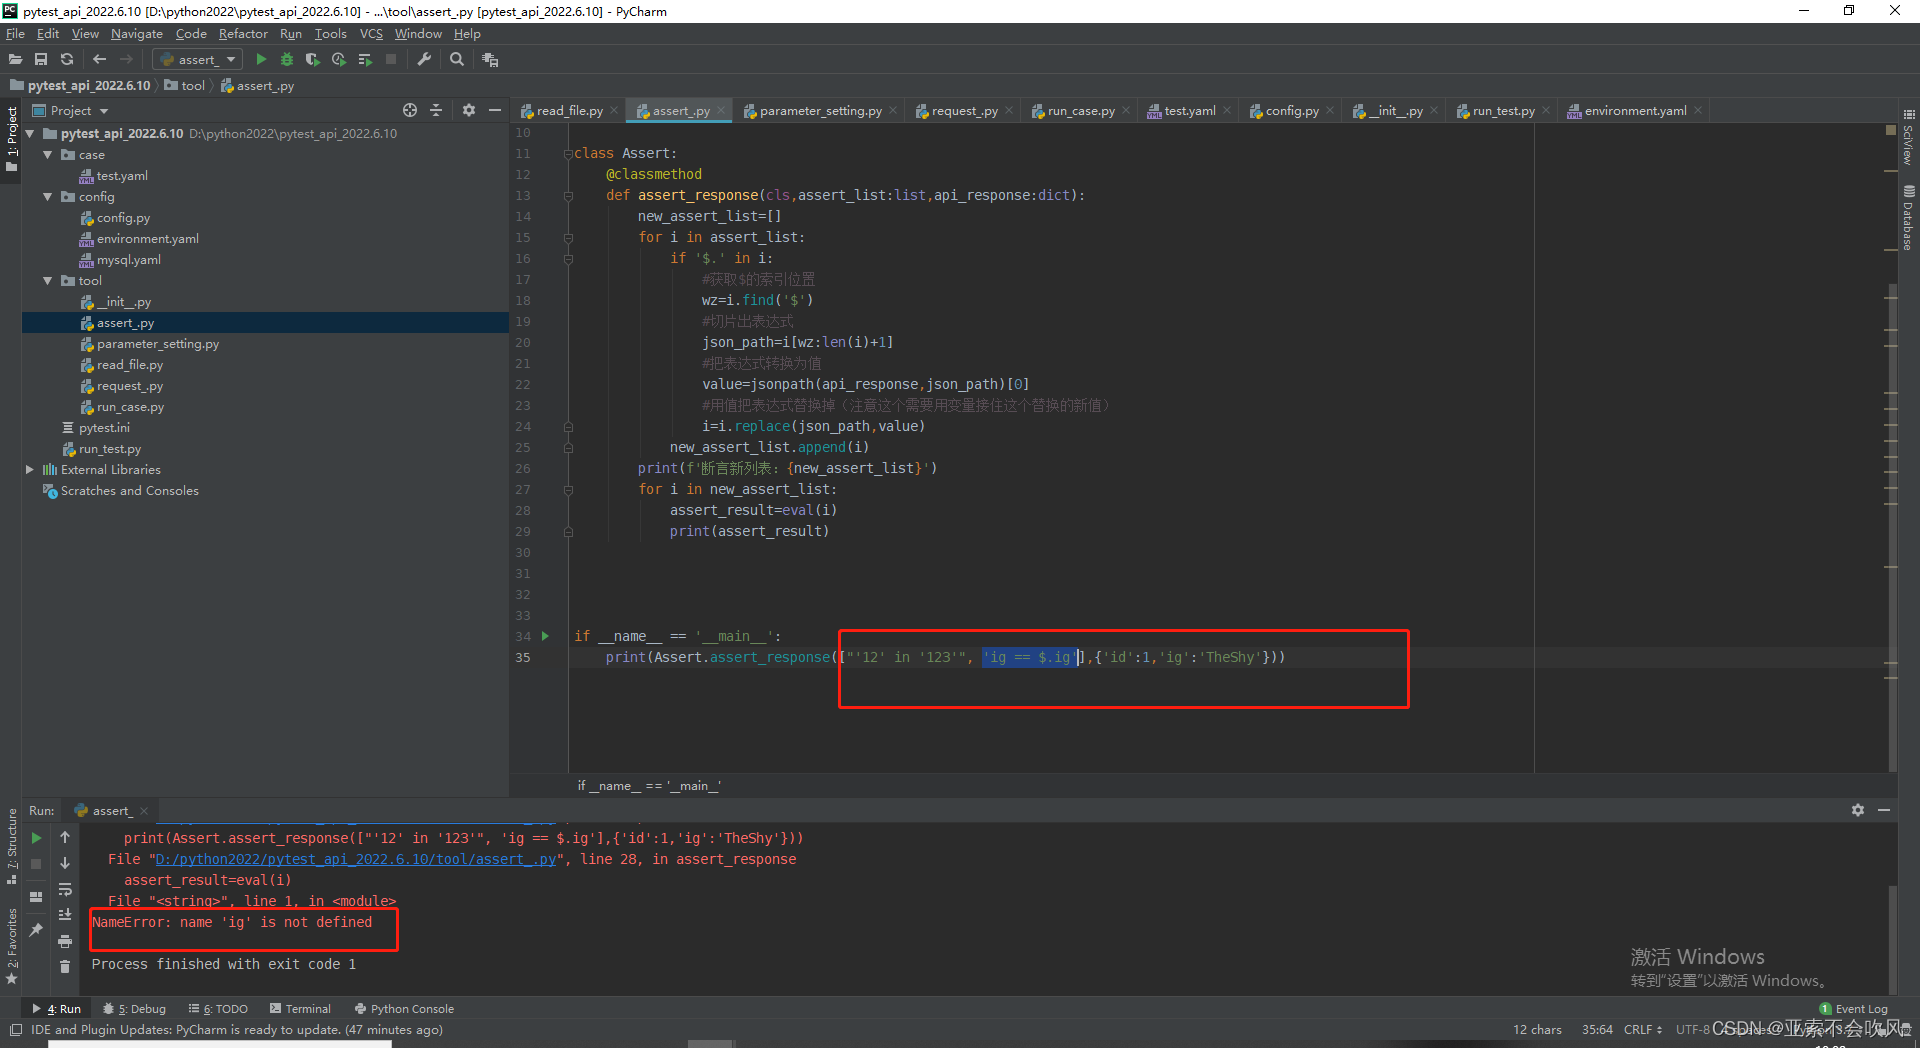This screenshot has height=1048, width=1920.
Task: Switch to the environment.yaml editor tab
Action: (1635, 111)
